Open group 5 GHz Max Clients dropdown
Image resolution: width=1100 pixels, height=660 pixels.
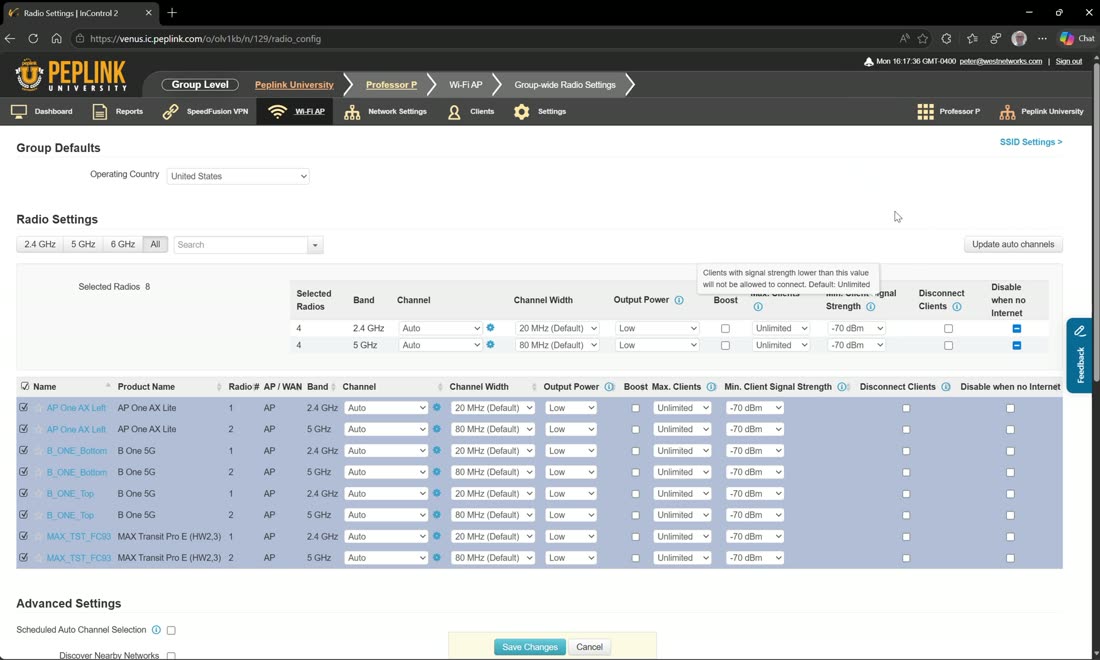click(x=781, y=345)
